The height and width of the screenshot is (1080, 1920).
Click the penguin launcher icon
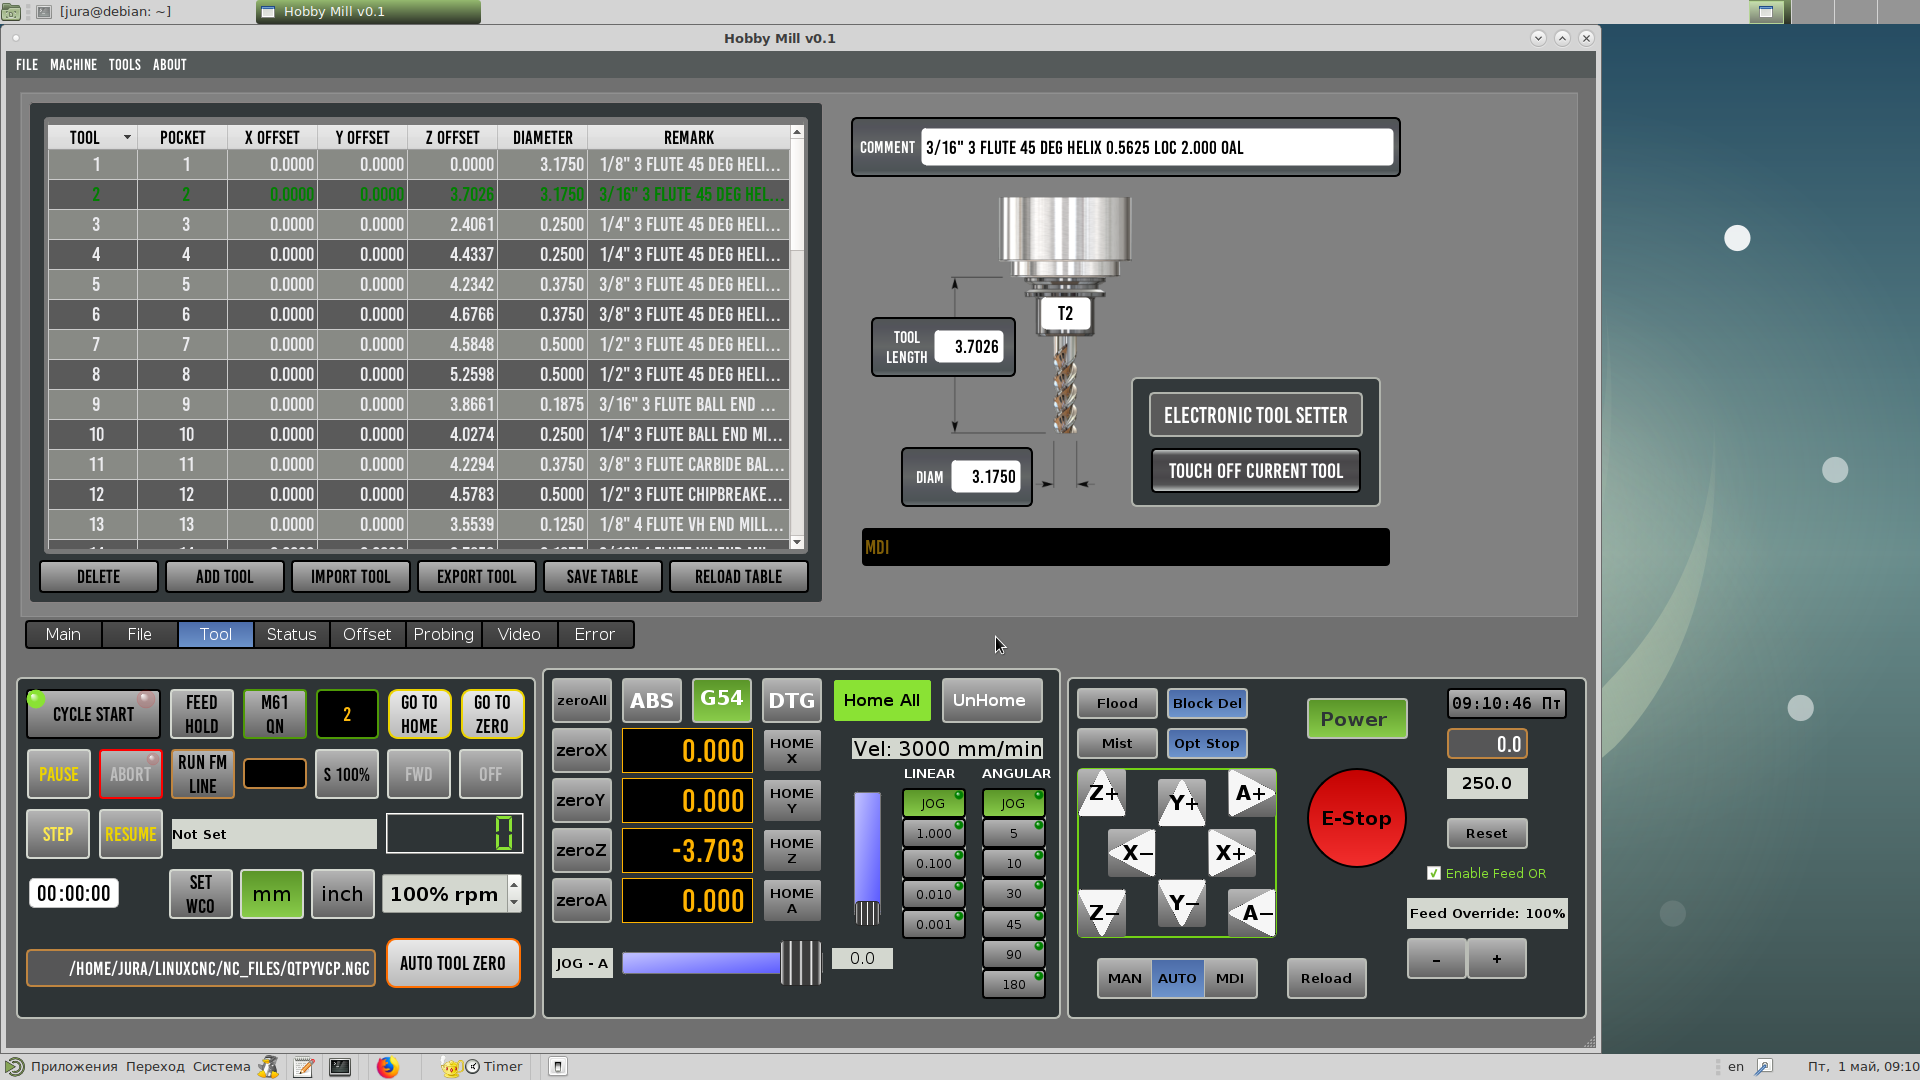pos(268,1067)
